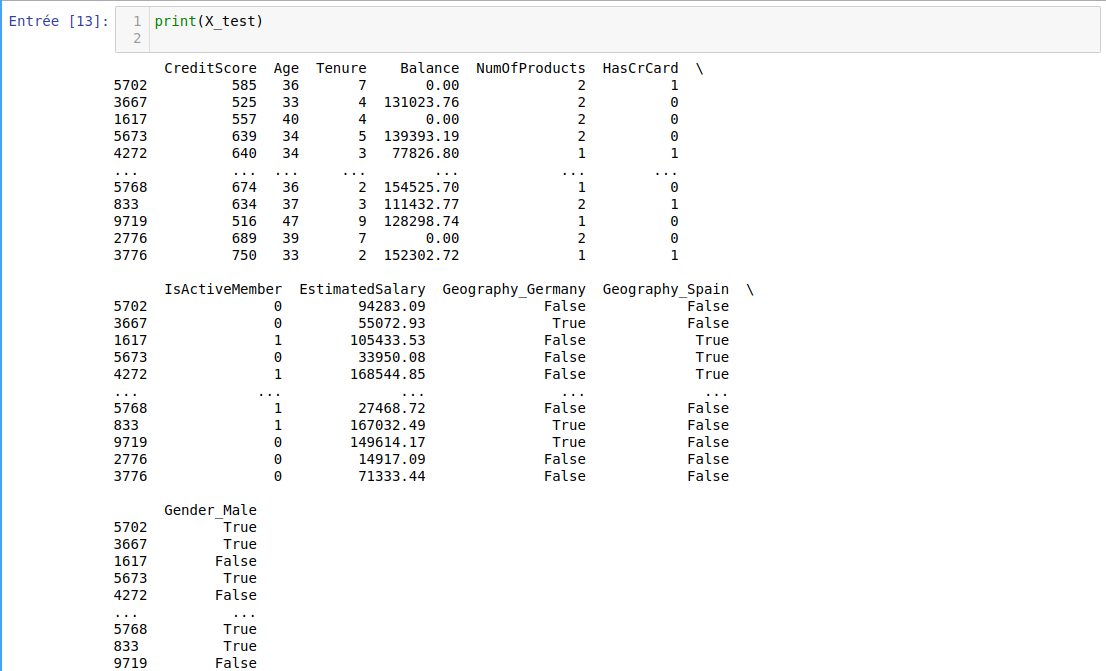Click the CreditScore column header in output
The image size is (1106, 671).
(x=210, y=68)
